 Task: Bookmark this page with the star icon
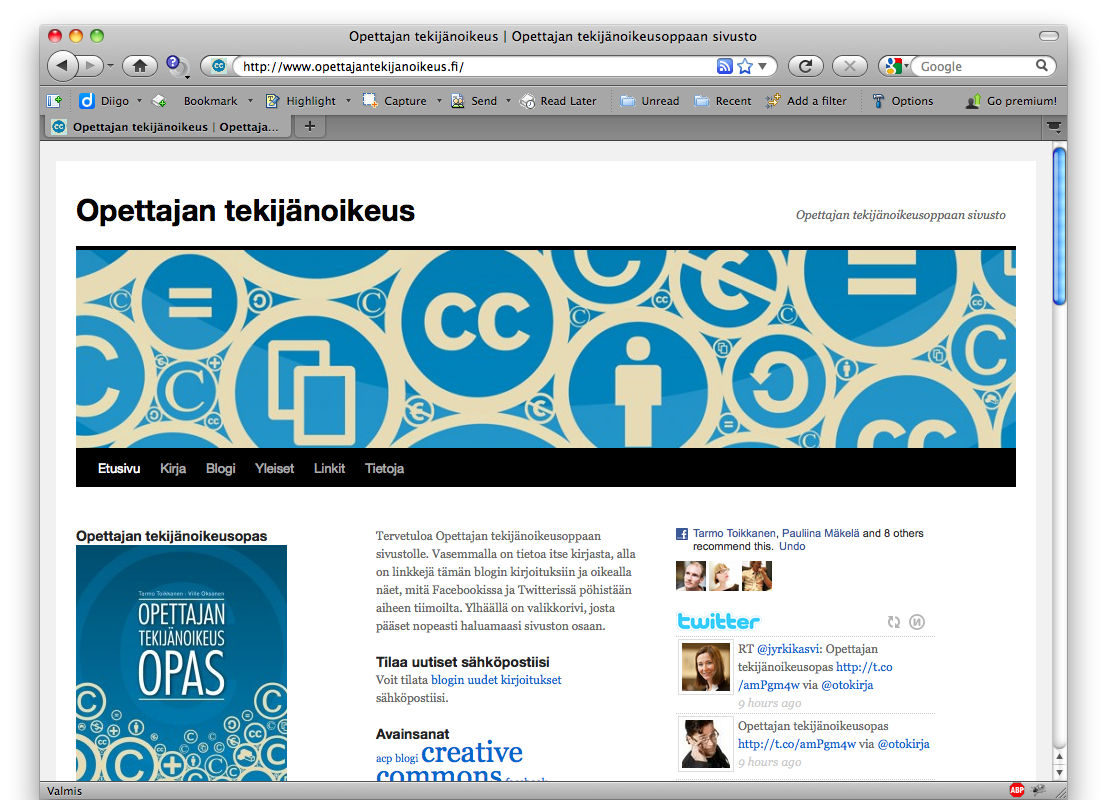[x=745, y=66]
